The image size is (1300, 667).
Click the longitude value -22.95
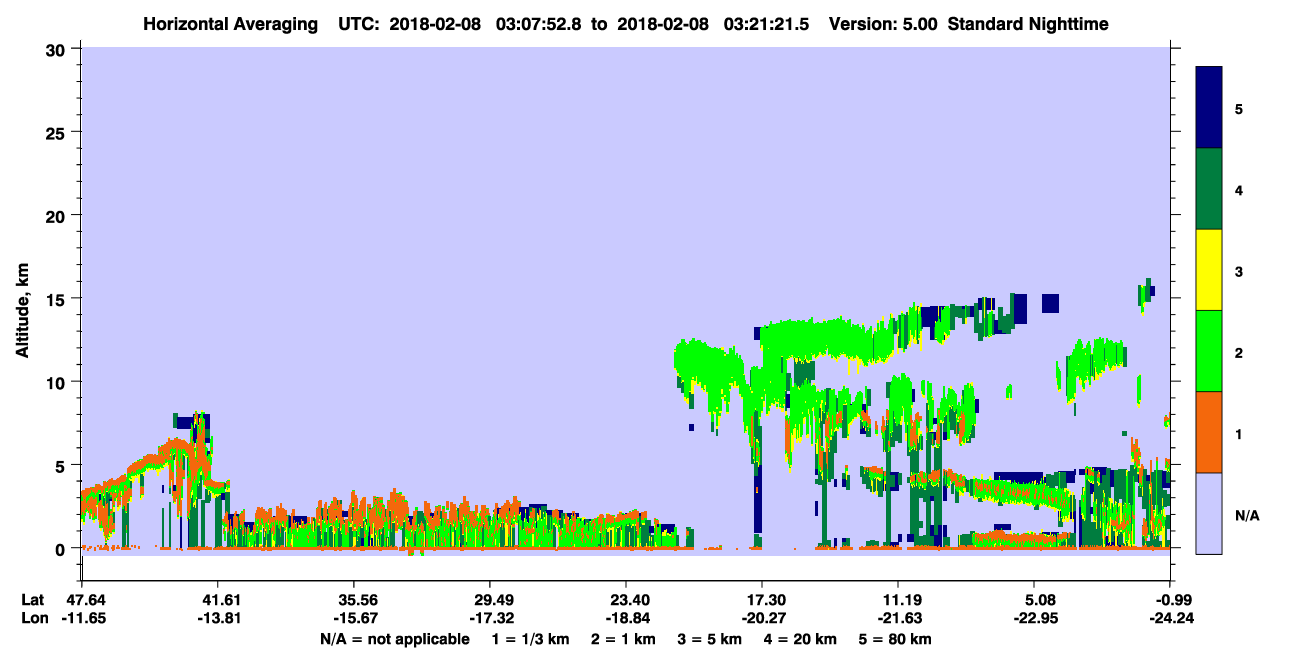1035,618
